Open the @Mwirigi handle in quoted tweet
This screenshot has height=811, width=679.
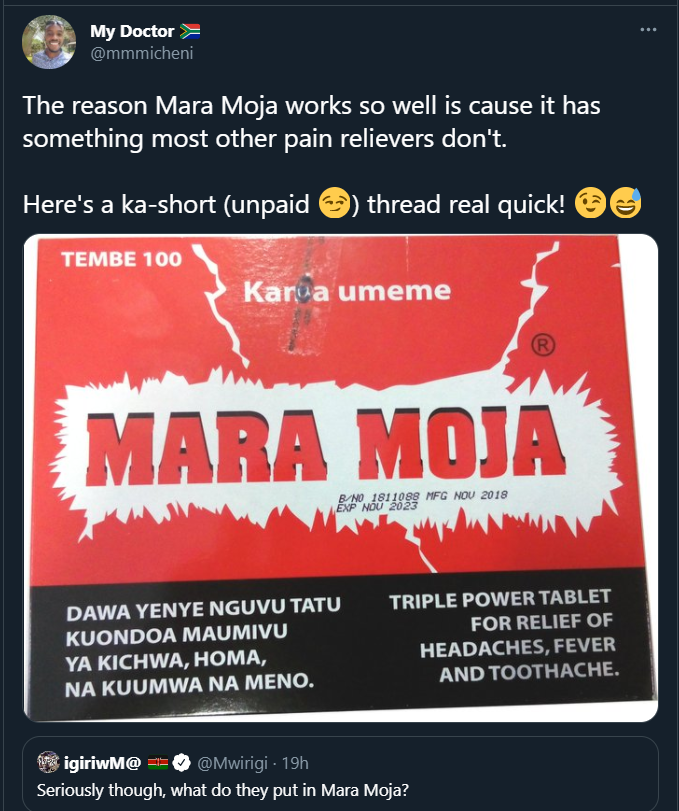(232, 763)
